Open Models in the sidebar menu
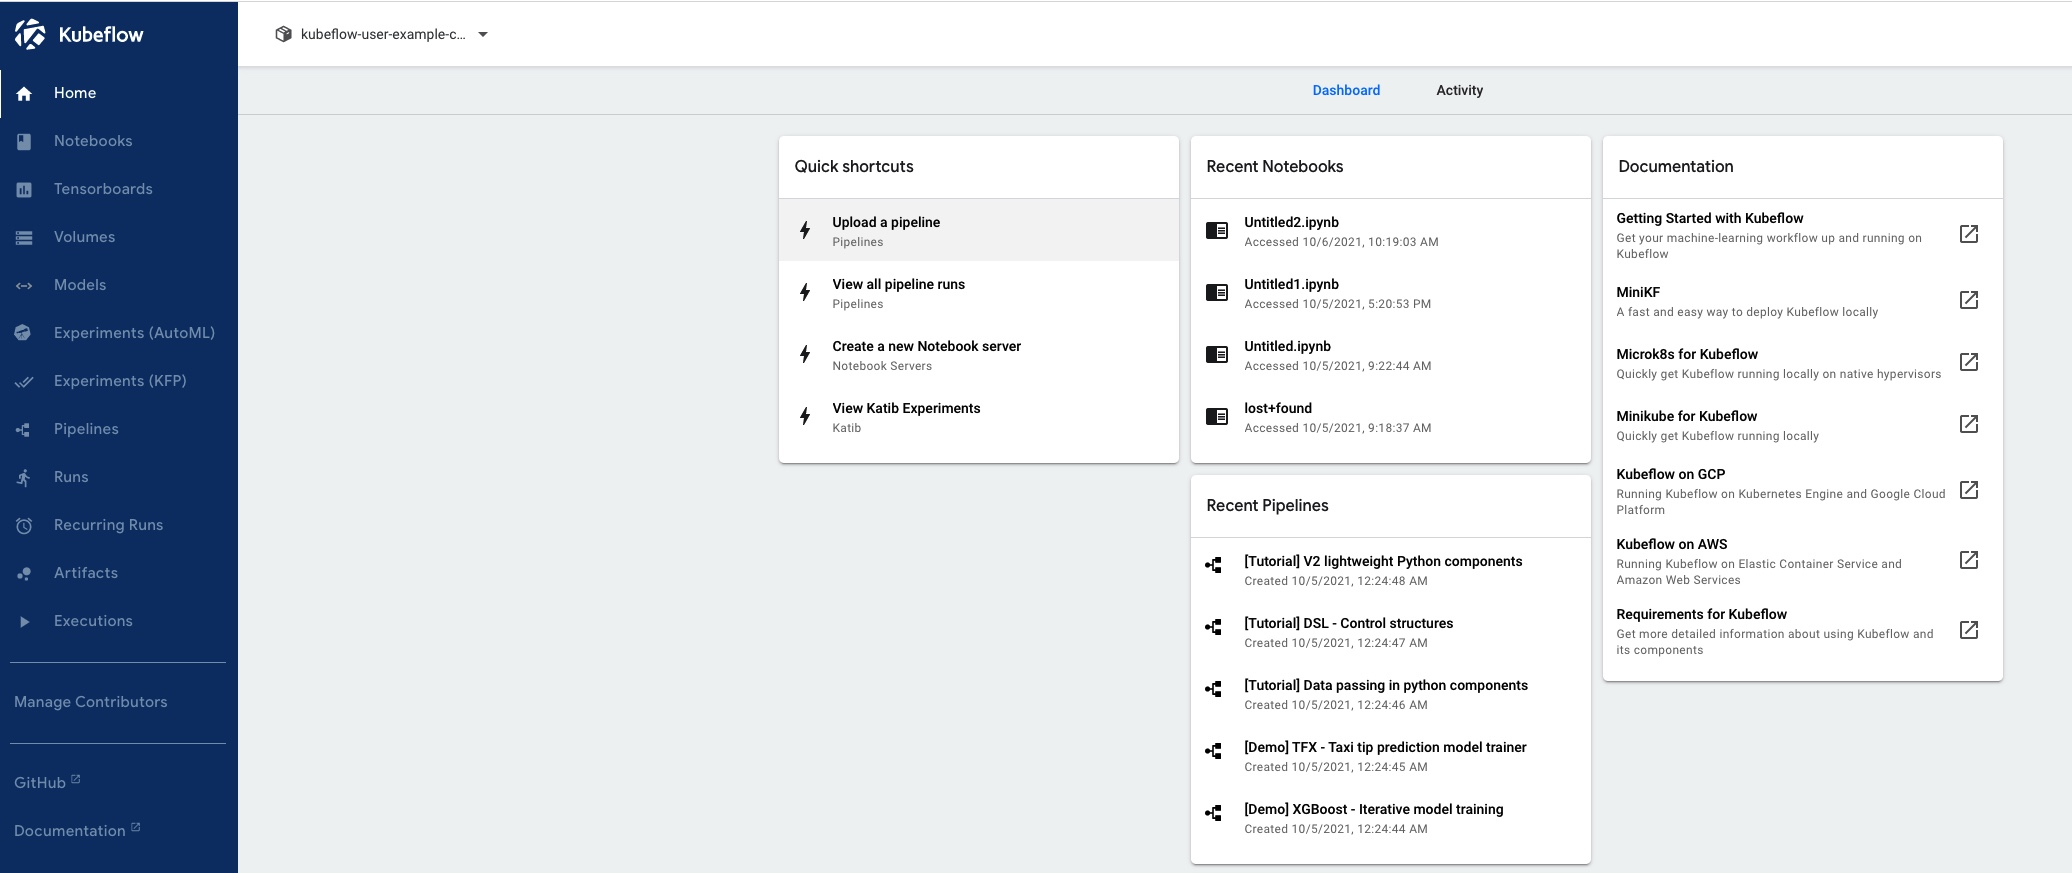2072x873 pixels. tap(119, 285)
